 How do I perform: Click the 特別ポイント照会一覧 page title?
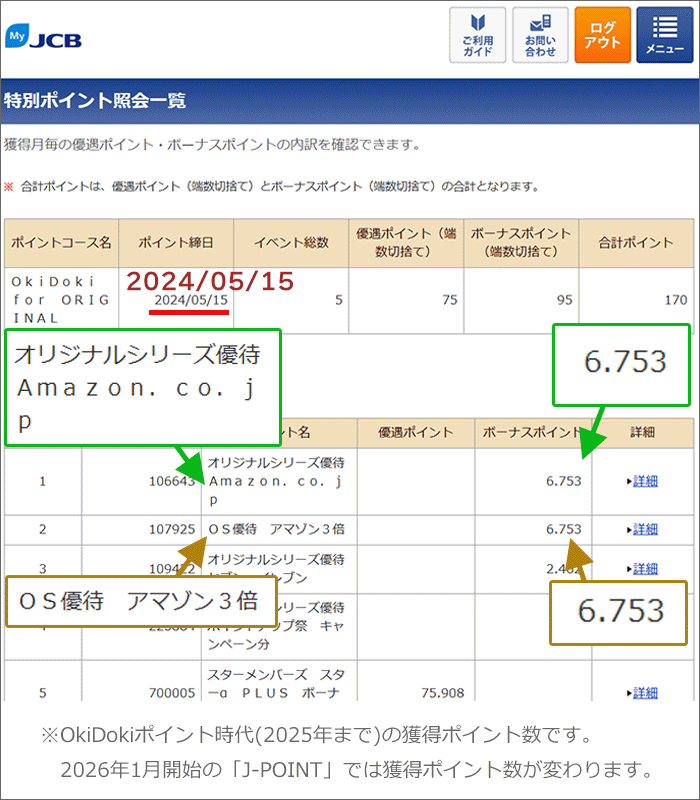pyautogui.click(x=95, y=101)
